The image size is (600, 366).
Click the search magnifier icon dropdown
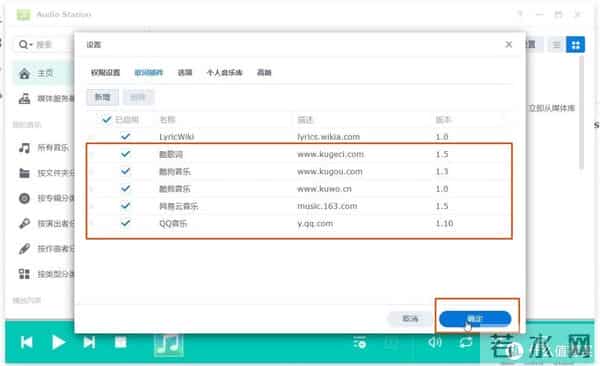pyautogui.click(x=25, y=45)
